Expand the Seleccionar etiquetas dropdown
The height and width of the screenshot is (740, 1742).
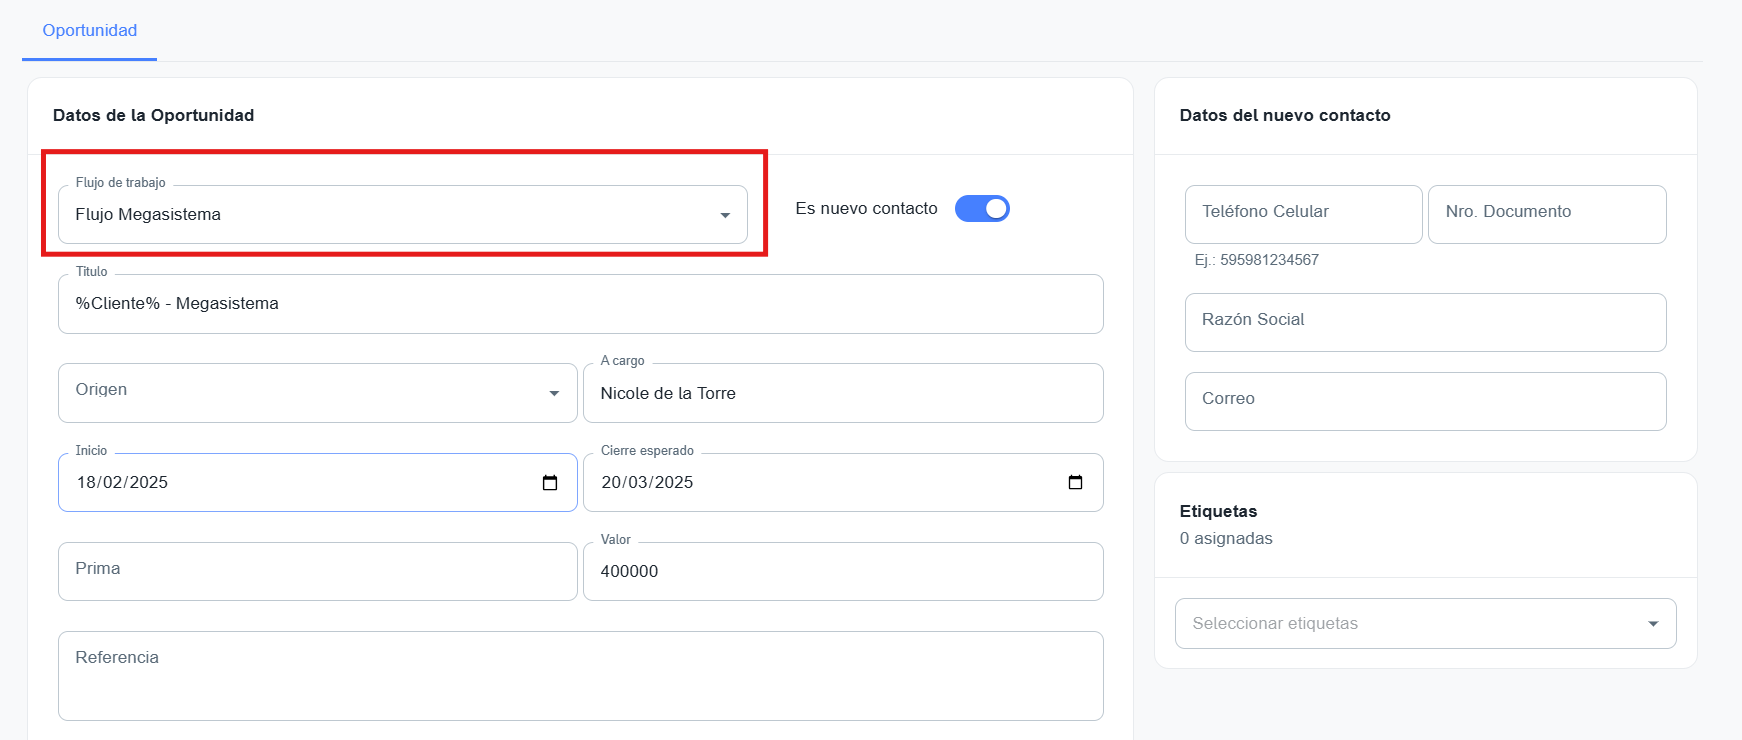[1652, 624]
